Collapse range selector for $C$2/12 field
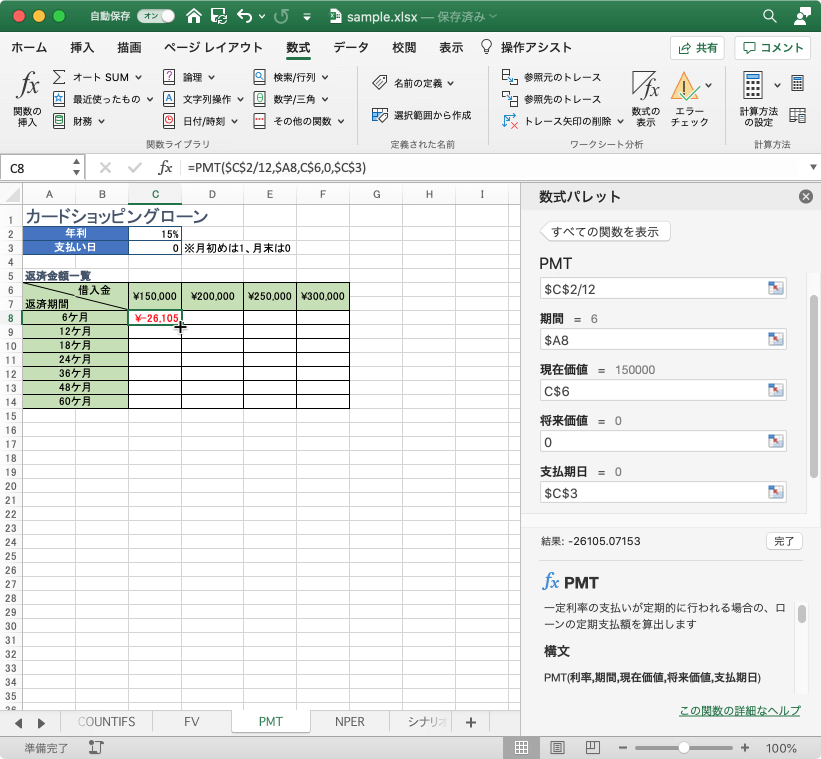This screenshot has width=821, height=759. tap(775, 288)
